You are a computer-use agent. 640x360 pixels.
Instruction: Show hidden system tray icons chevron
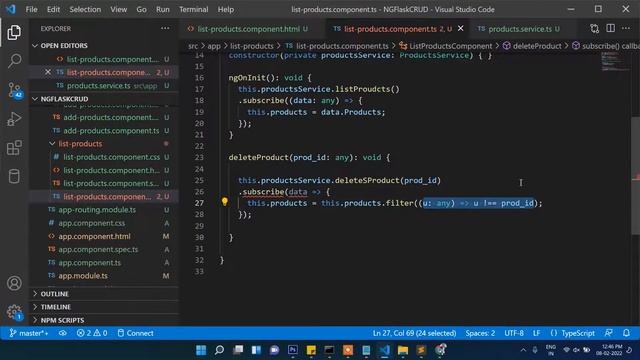(x=523, y=350)
